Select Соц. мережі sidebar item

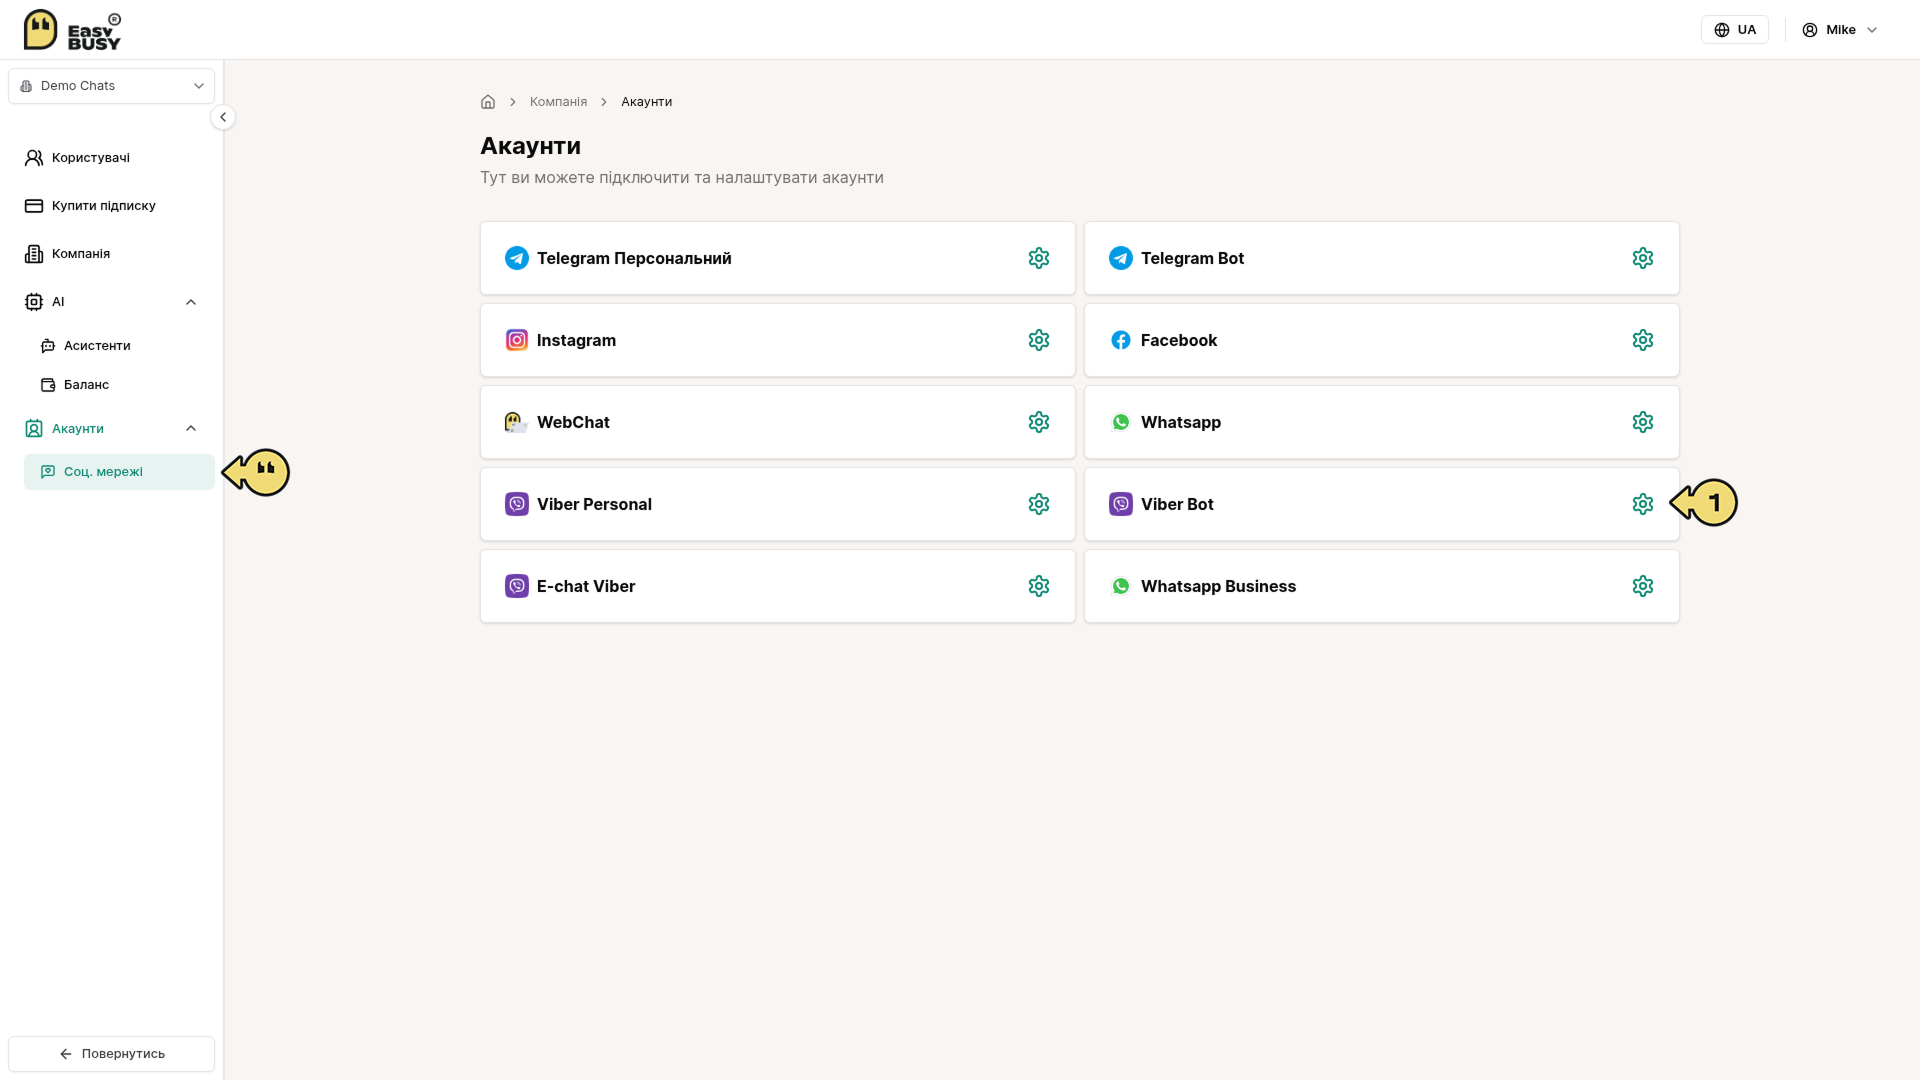119,472
